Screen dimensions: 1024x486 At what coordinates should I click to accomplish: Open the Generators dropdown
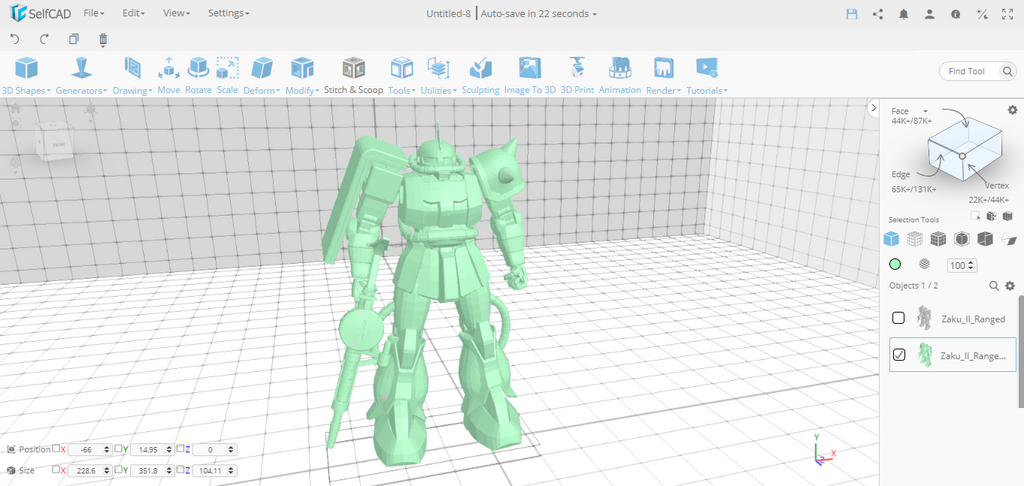click(x=81, y=76)
